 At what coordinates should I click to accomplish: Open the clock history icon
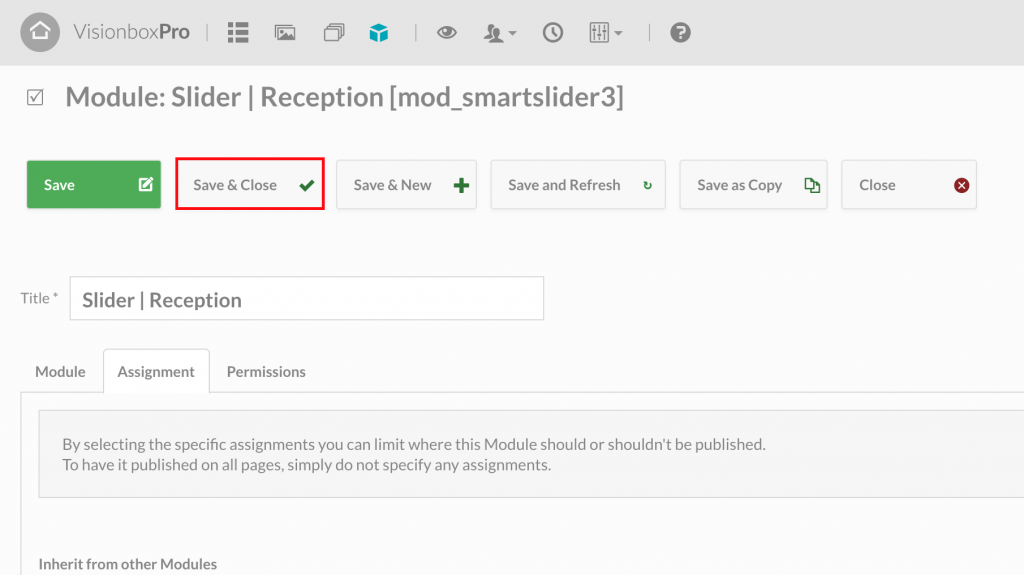[552, 32]
